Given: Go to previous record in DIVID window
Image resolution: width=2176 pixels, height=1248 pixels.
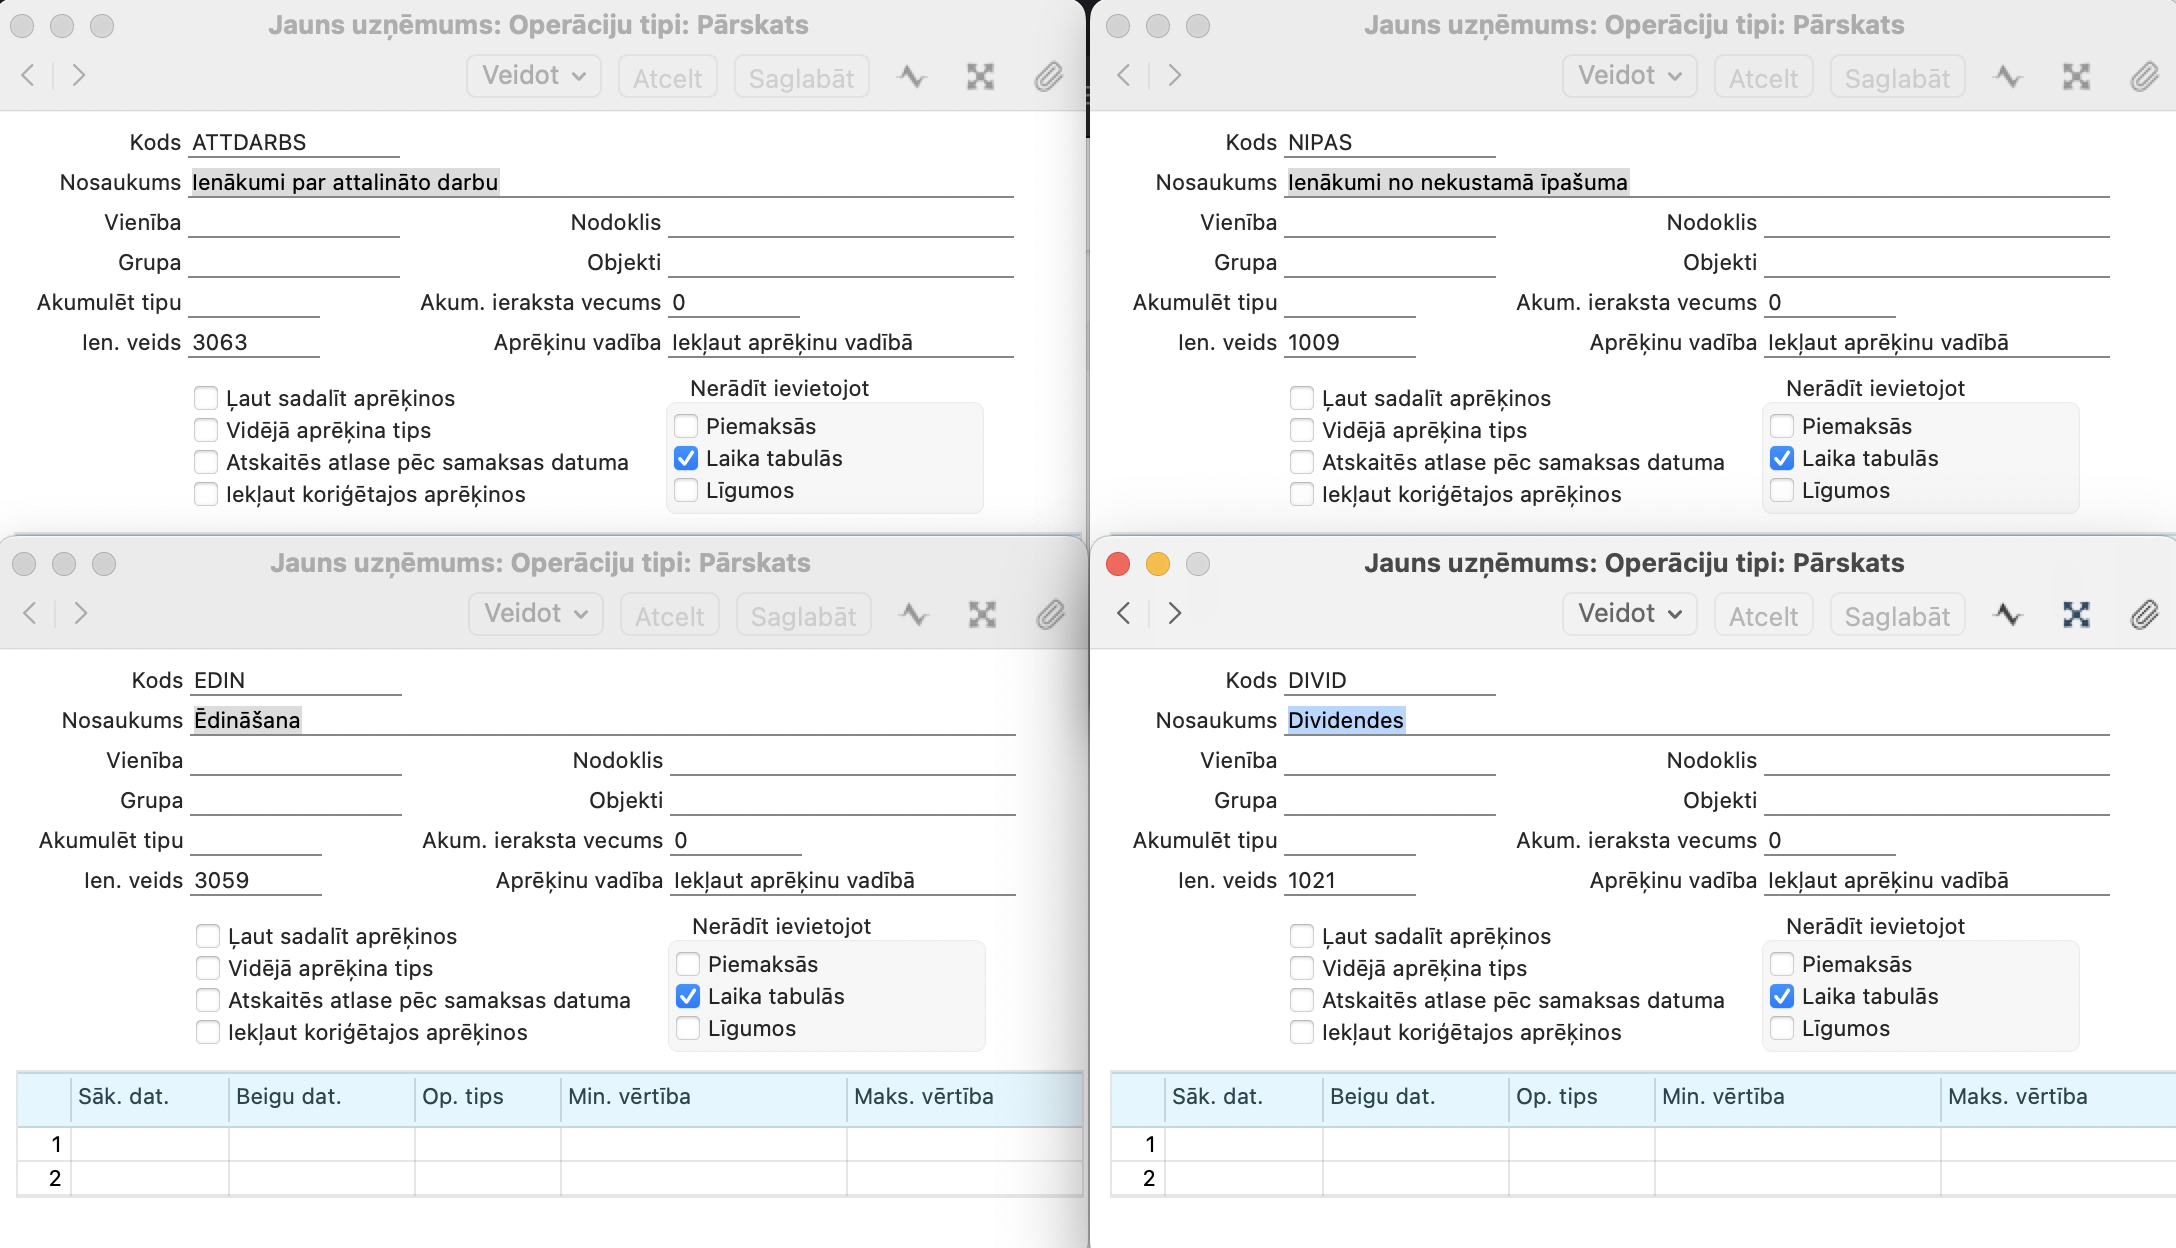Looking at the screenshot, I should point(1124,613).
